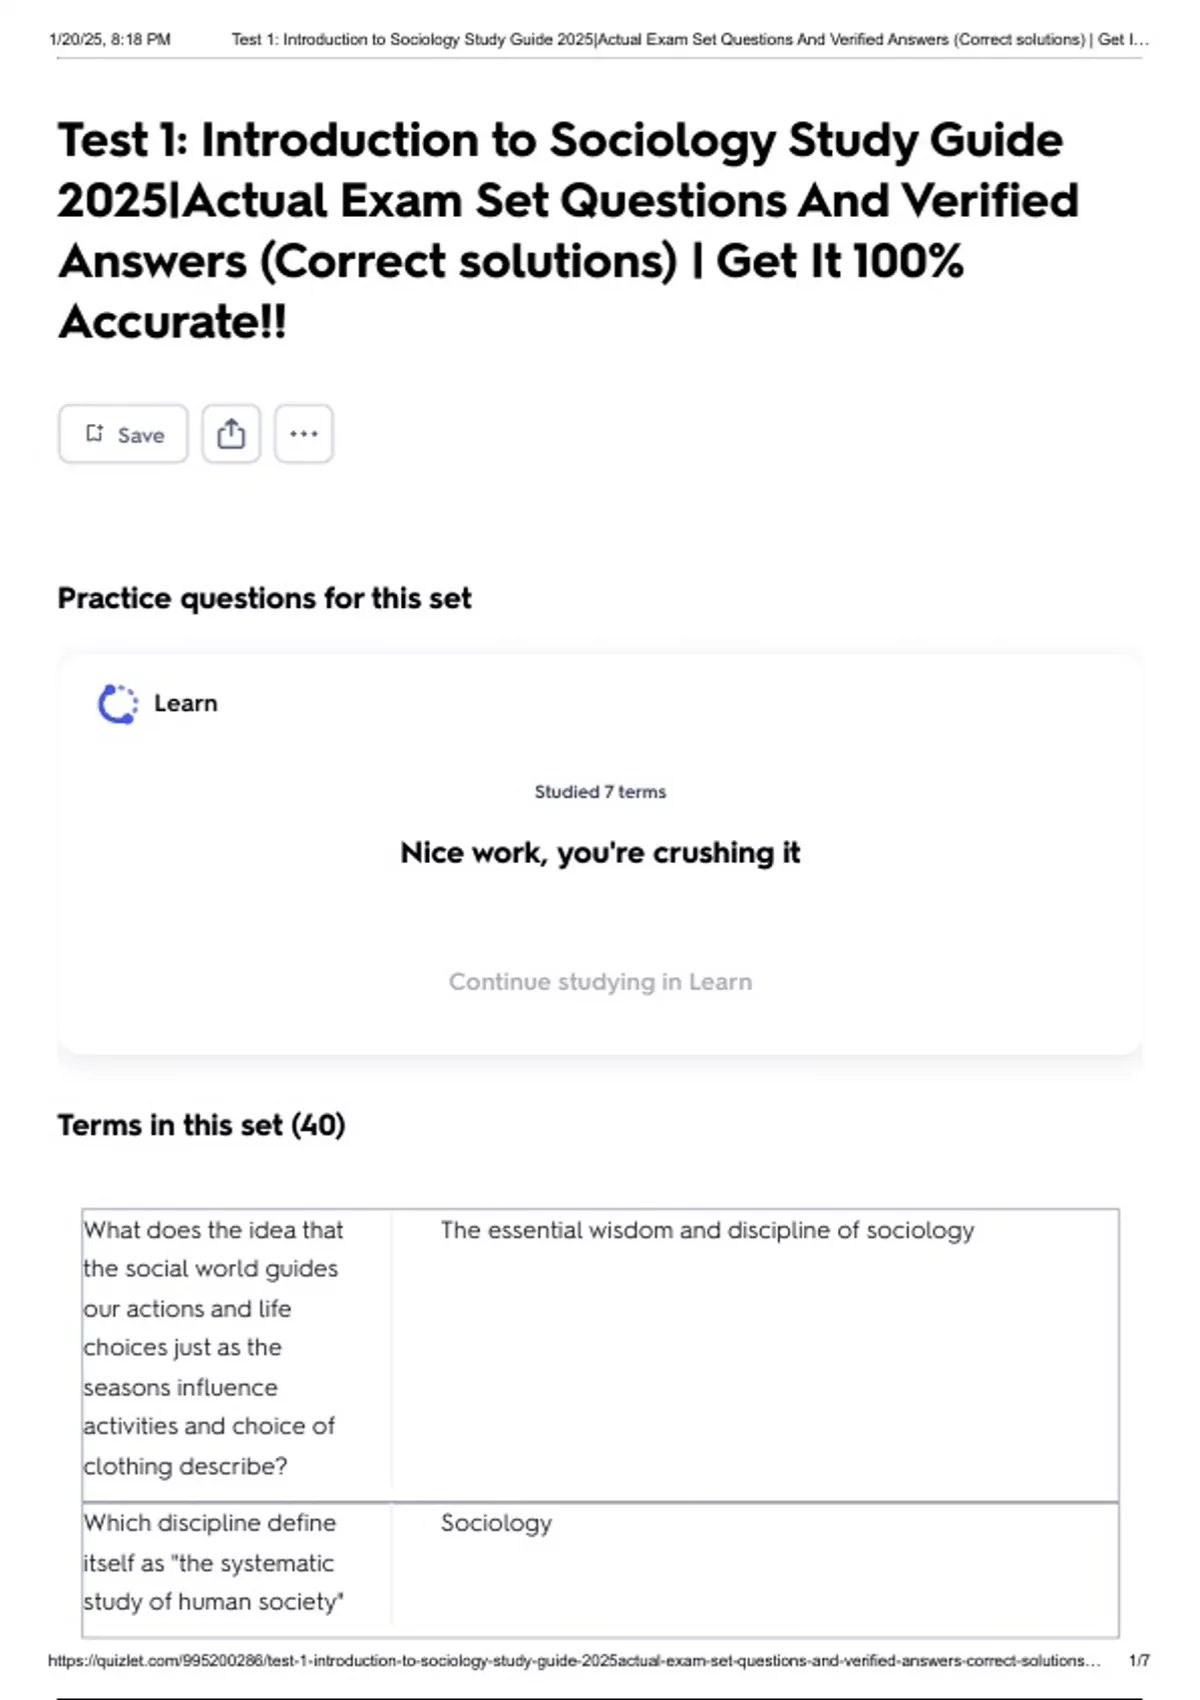Click the essential wisdom of sociology definition
Screen dimensions: 1200x1700
pos(707,1230)
